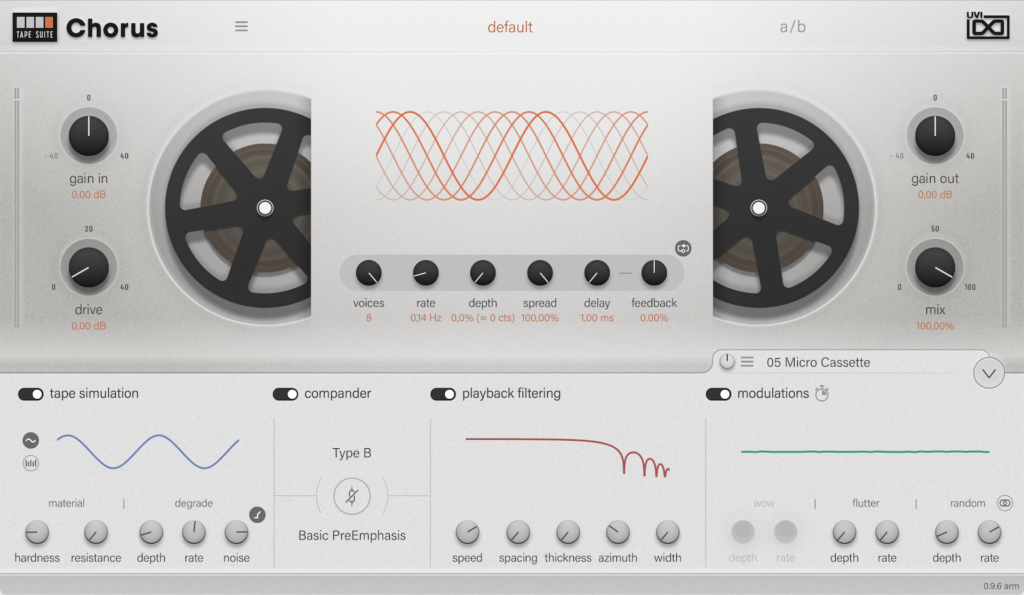Image resolution: width=1024 pixels, height=595 pixels.
Task: Click the linked circles icon near random
Action: click(1005, 503)
